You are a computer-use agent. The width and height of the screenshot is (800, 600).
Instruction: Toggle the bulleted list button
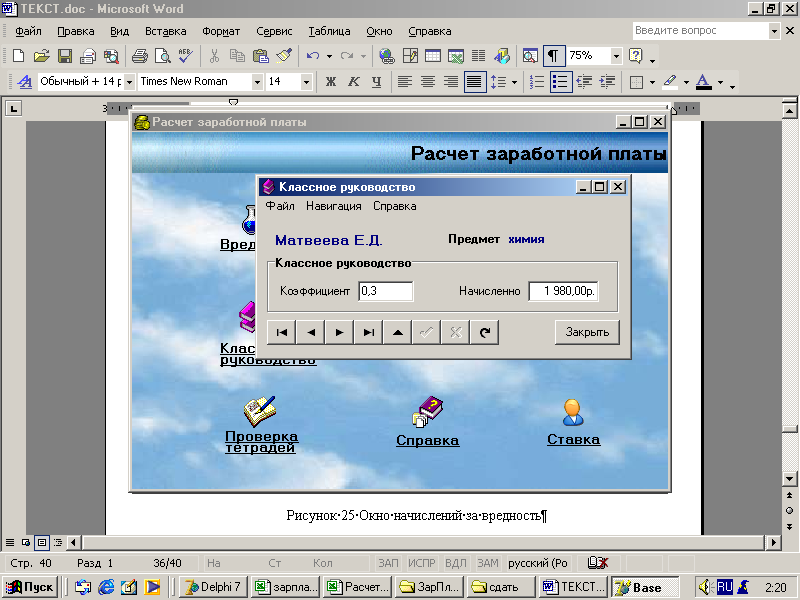[x=560, y=82]
